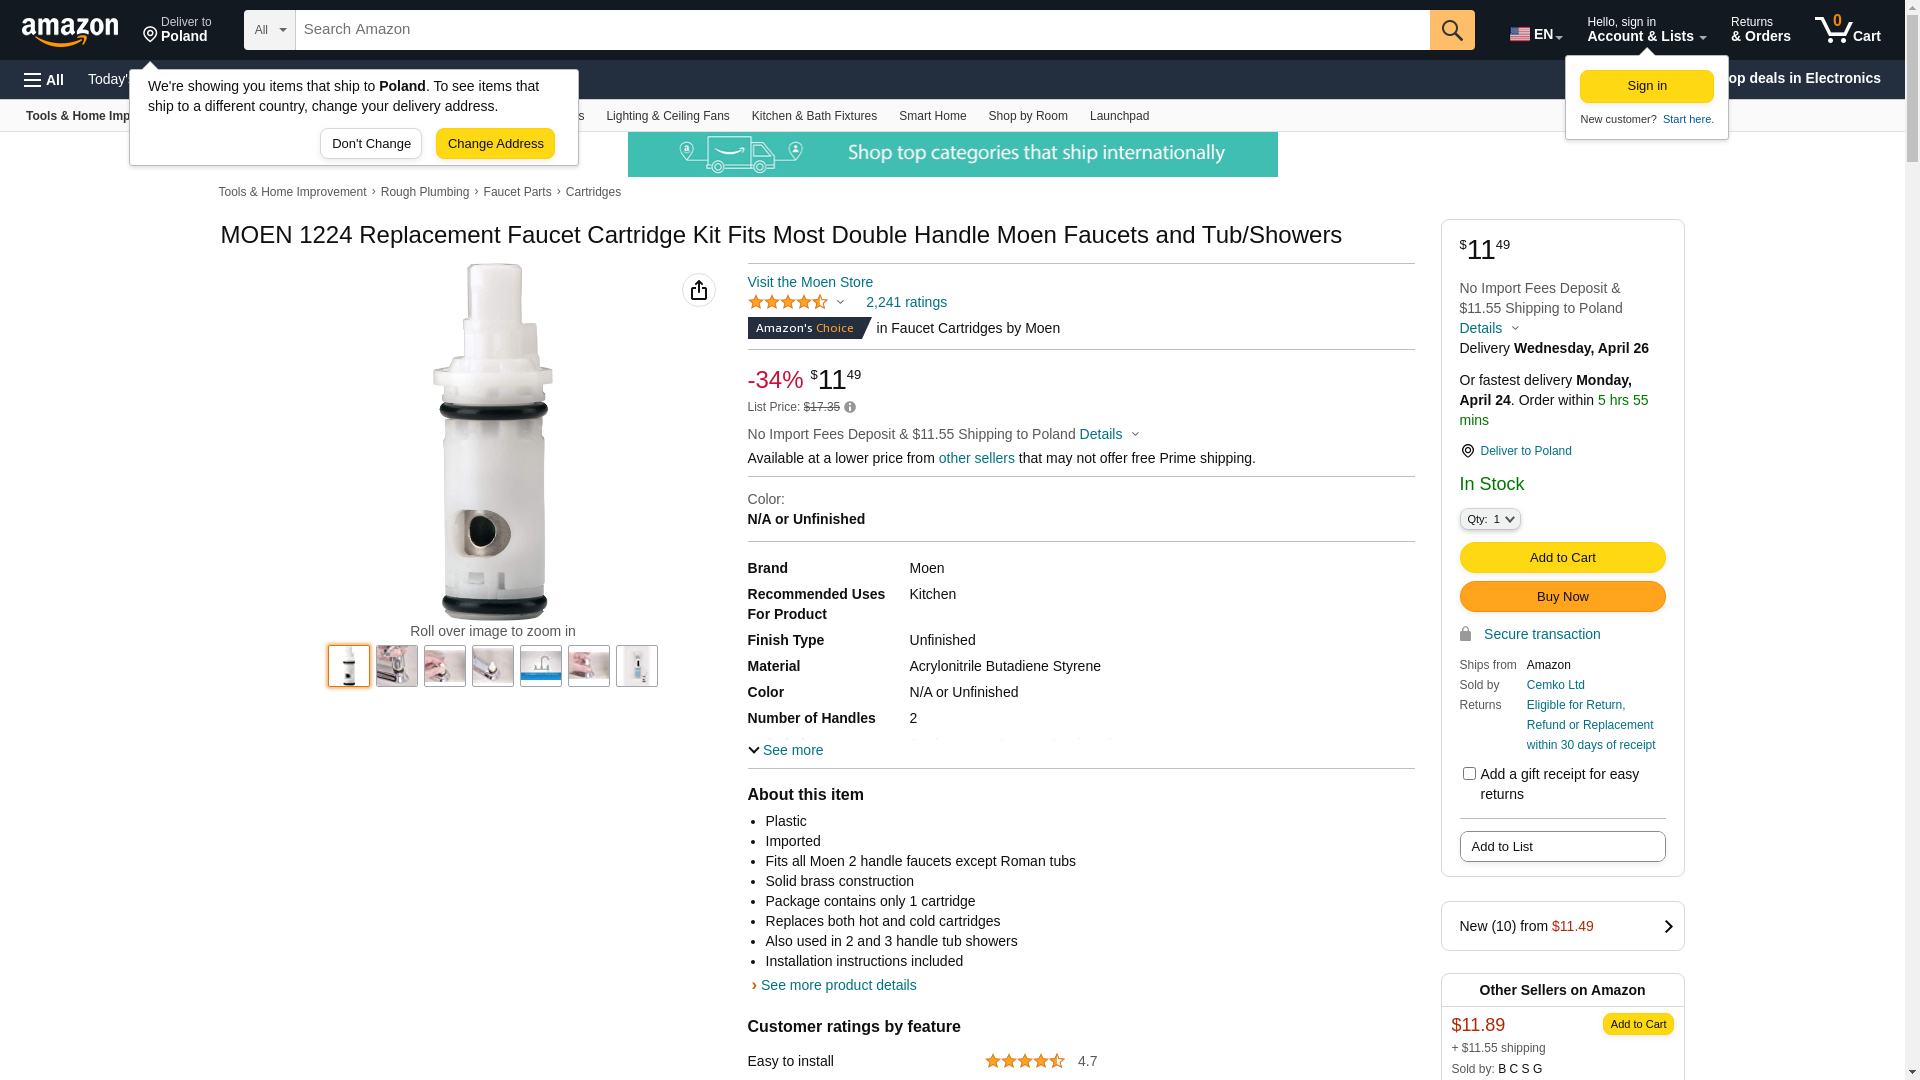Open the EN language selector
1920x1080 pixels.
[1536, 34]
